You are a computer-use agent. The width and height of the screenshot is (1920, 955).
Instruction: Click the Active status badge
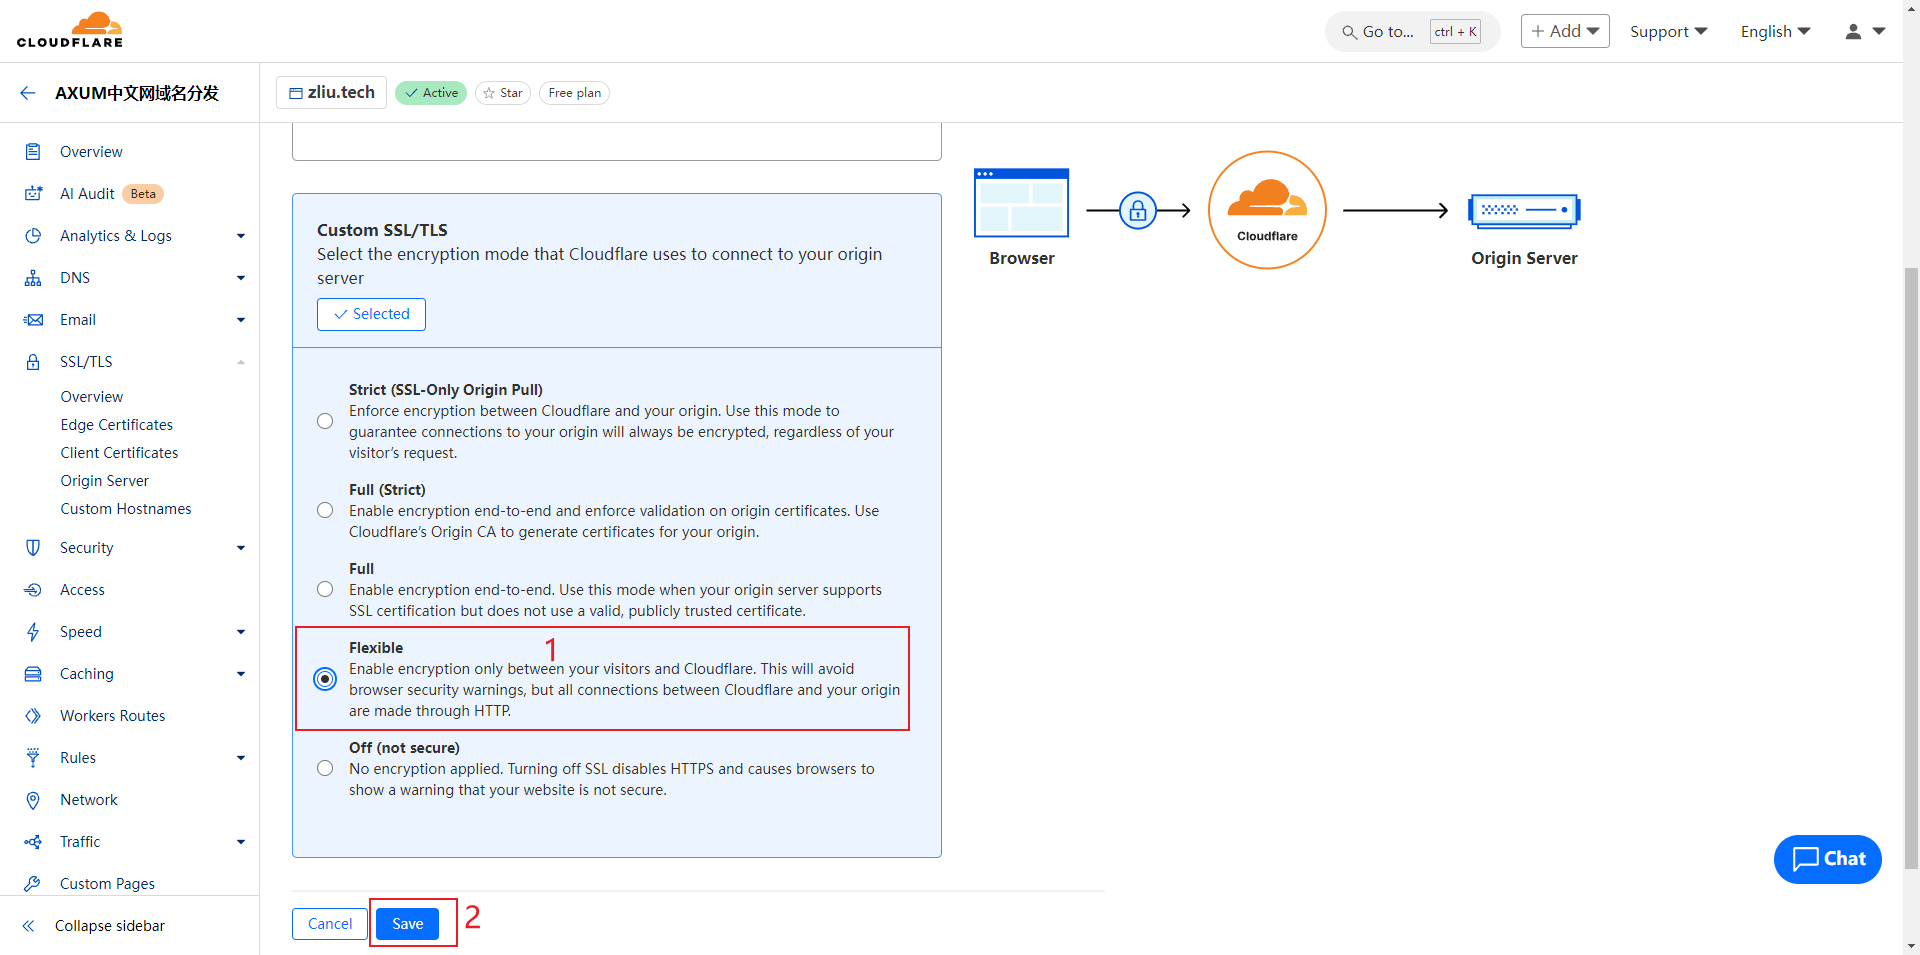[431, 93]
